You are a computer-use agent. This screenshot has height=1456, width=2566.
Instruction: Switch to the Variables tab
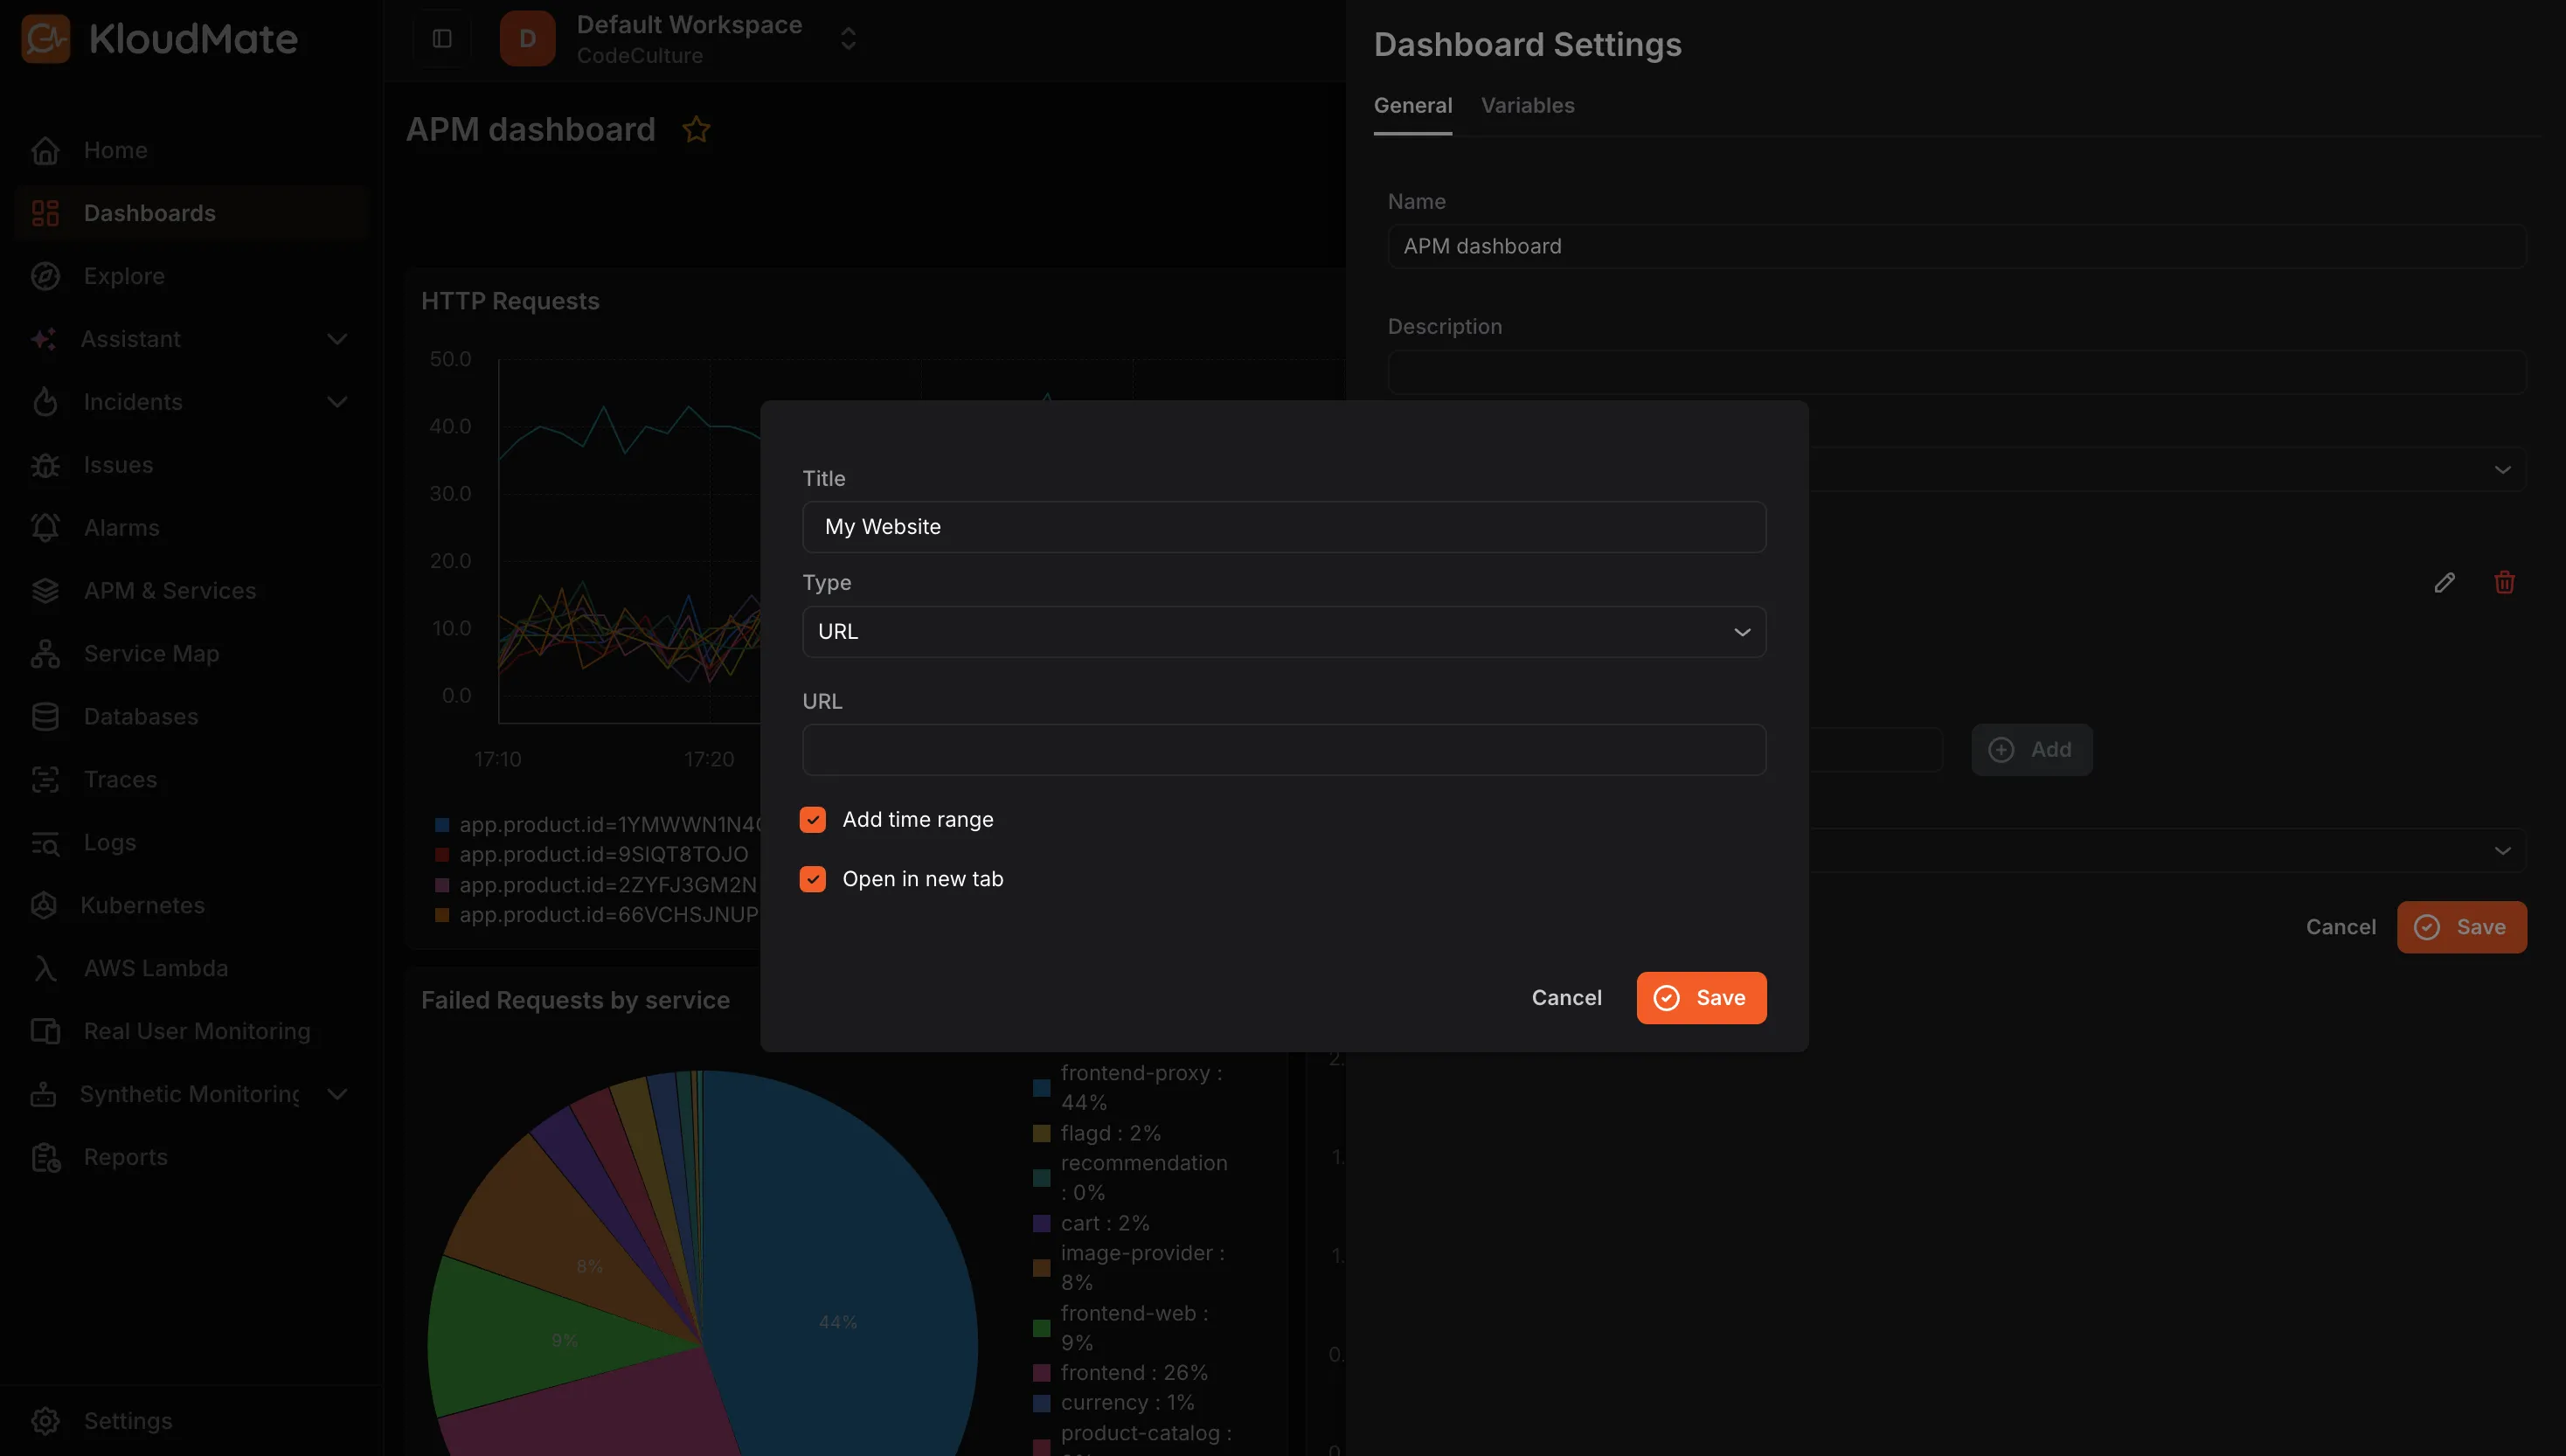[x=1527, y=105]
